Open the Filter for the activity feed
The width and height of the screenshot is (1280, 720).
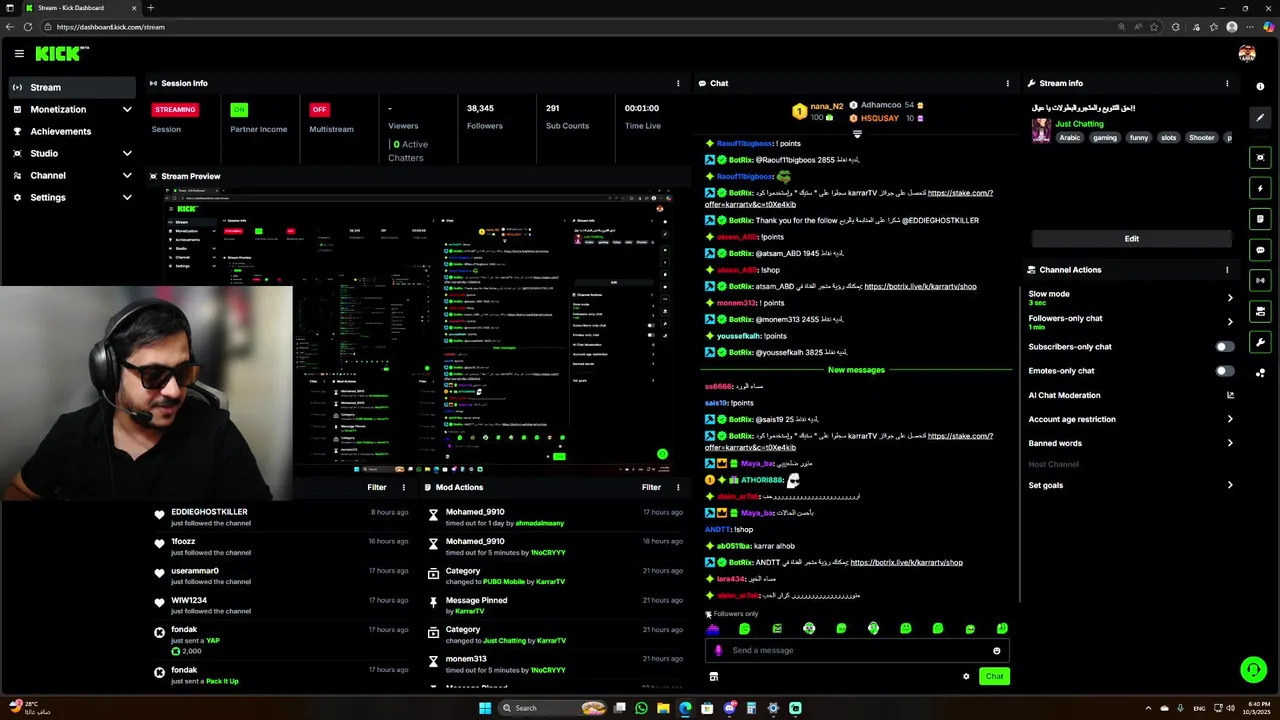[377, 487]
